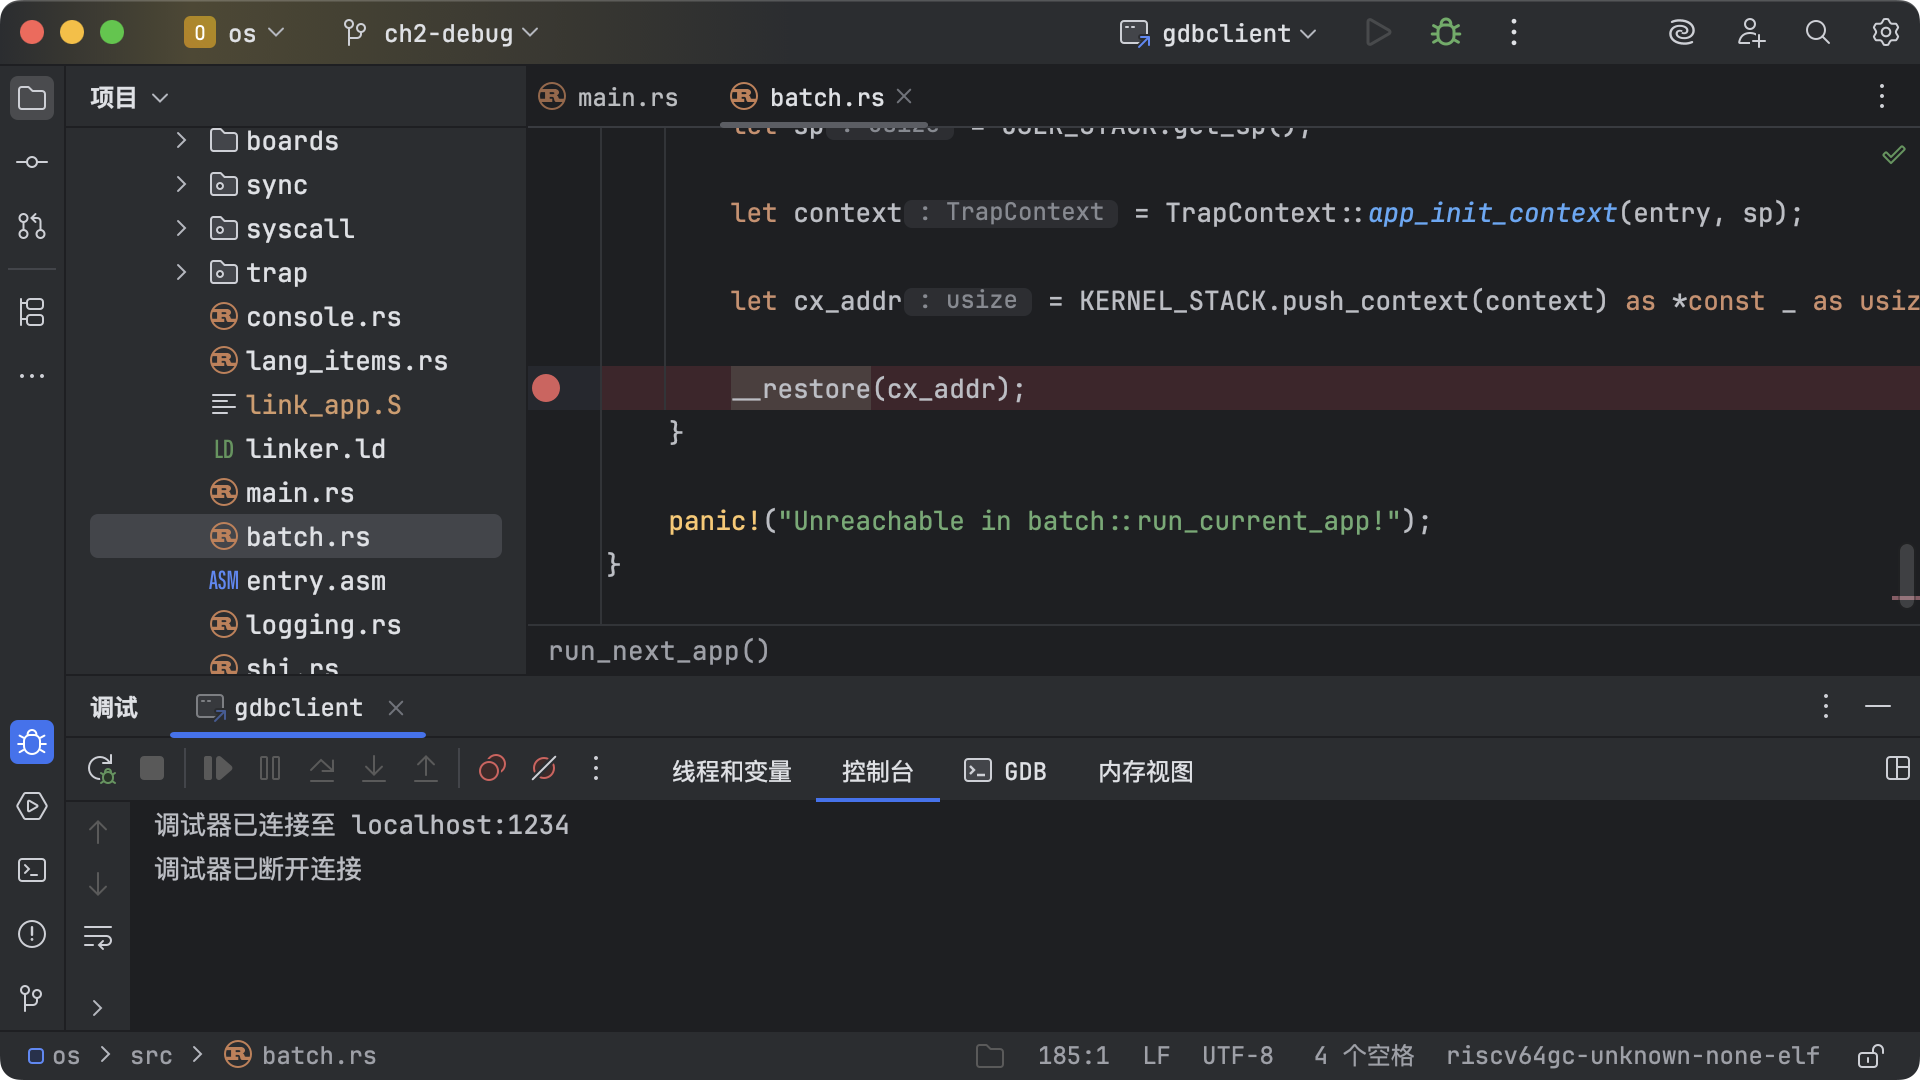The image size is (1920, 1080).
Task: Open entry.asm in project tree
Action: click(315, 580)
